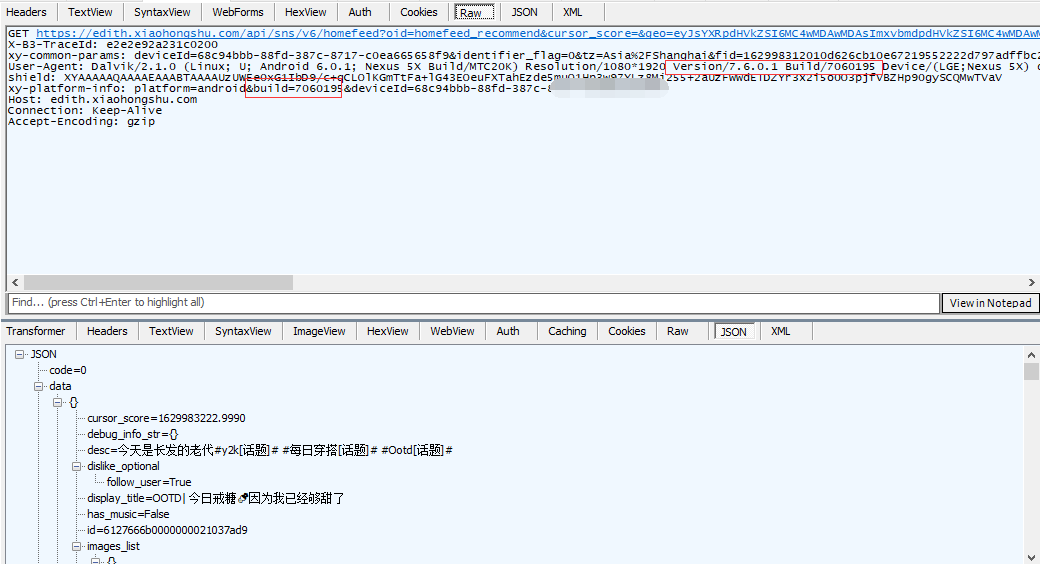Click the User-Agent header line
This screenshot has width=1040, height=564.
524,66
